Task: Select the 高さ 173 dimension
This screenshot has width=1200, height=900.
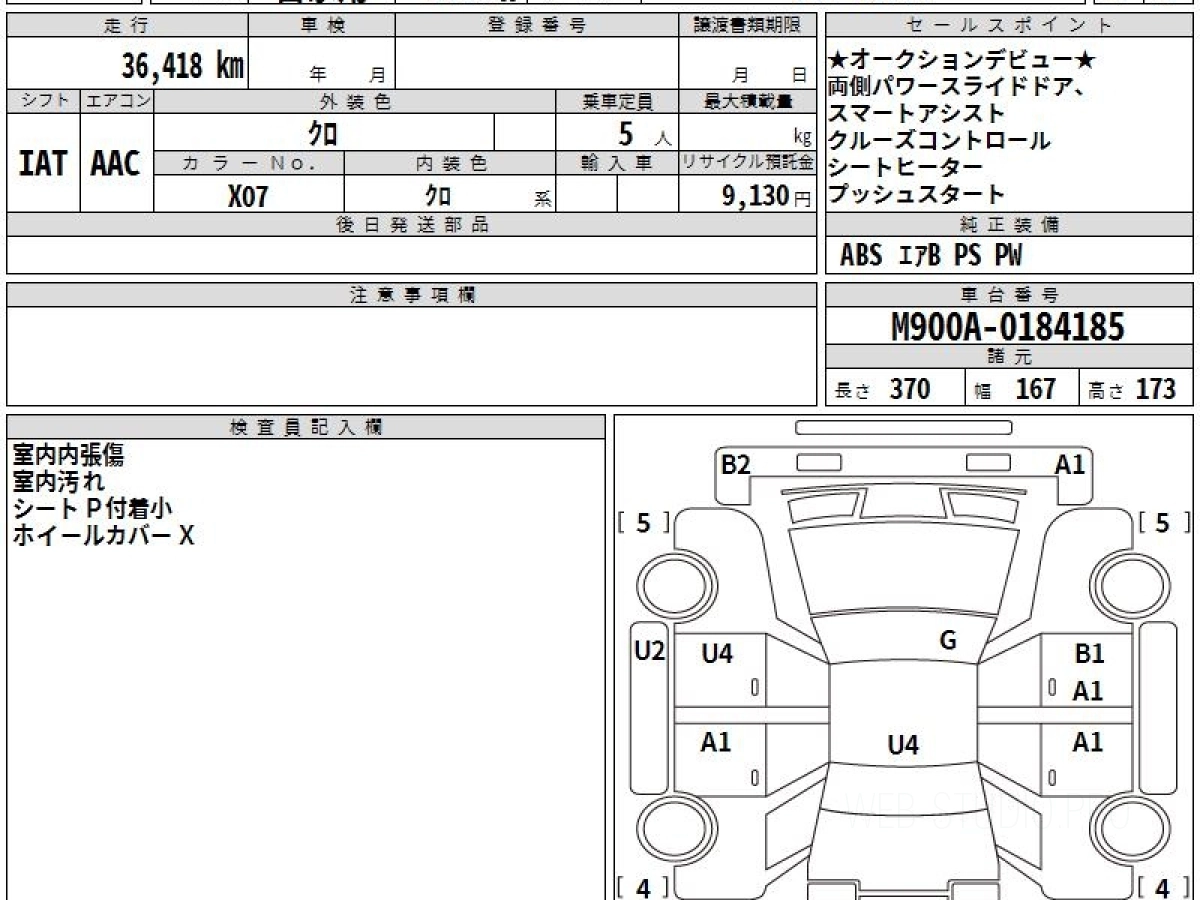Action: [x=1132, y=389]
